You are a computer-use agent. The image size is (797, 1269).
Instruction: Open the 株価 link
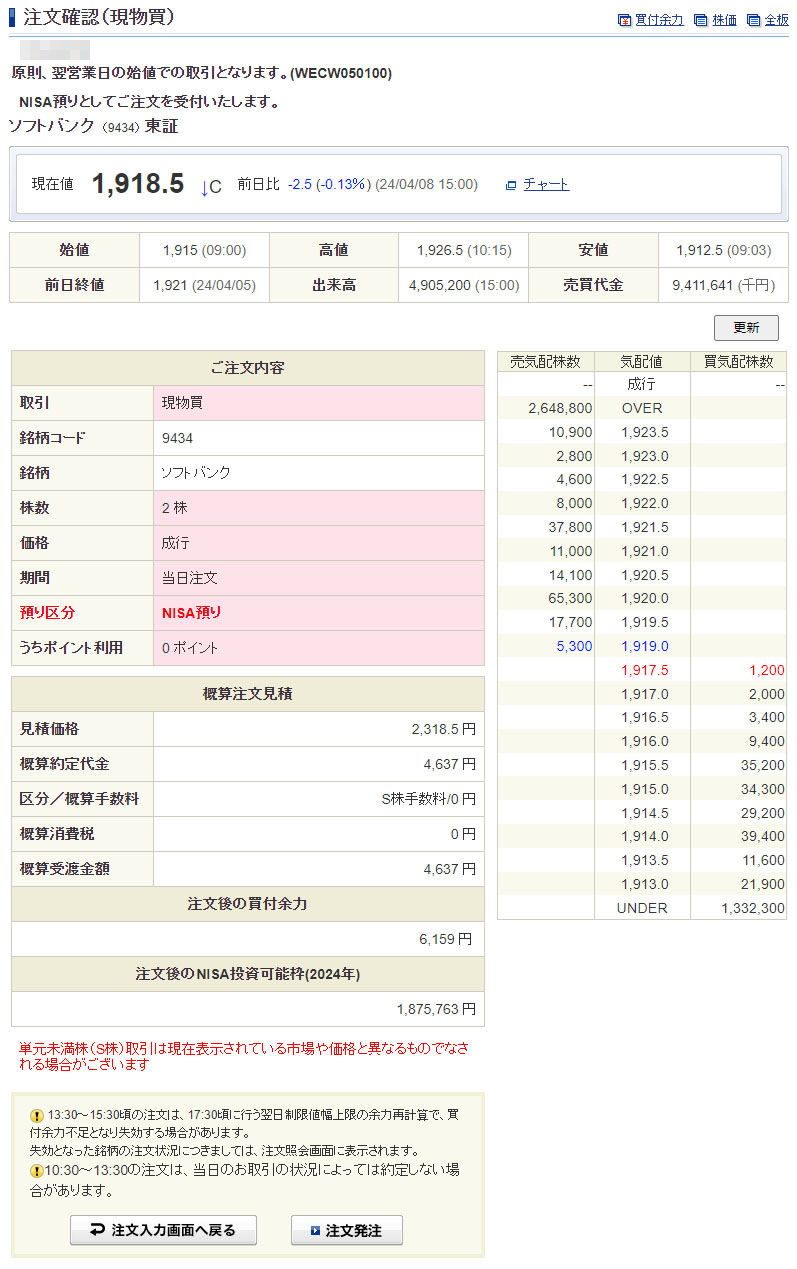coord(724,20)
